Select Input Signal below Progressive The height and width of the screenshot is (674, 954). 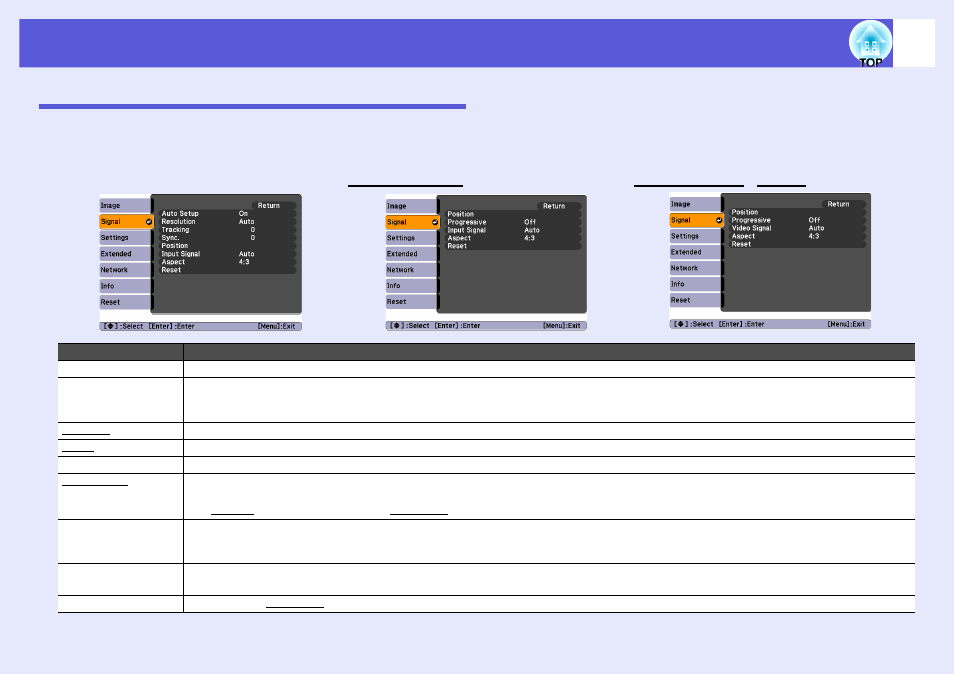[467, 230]
